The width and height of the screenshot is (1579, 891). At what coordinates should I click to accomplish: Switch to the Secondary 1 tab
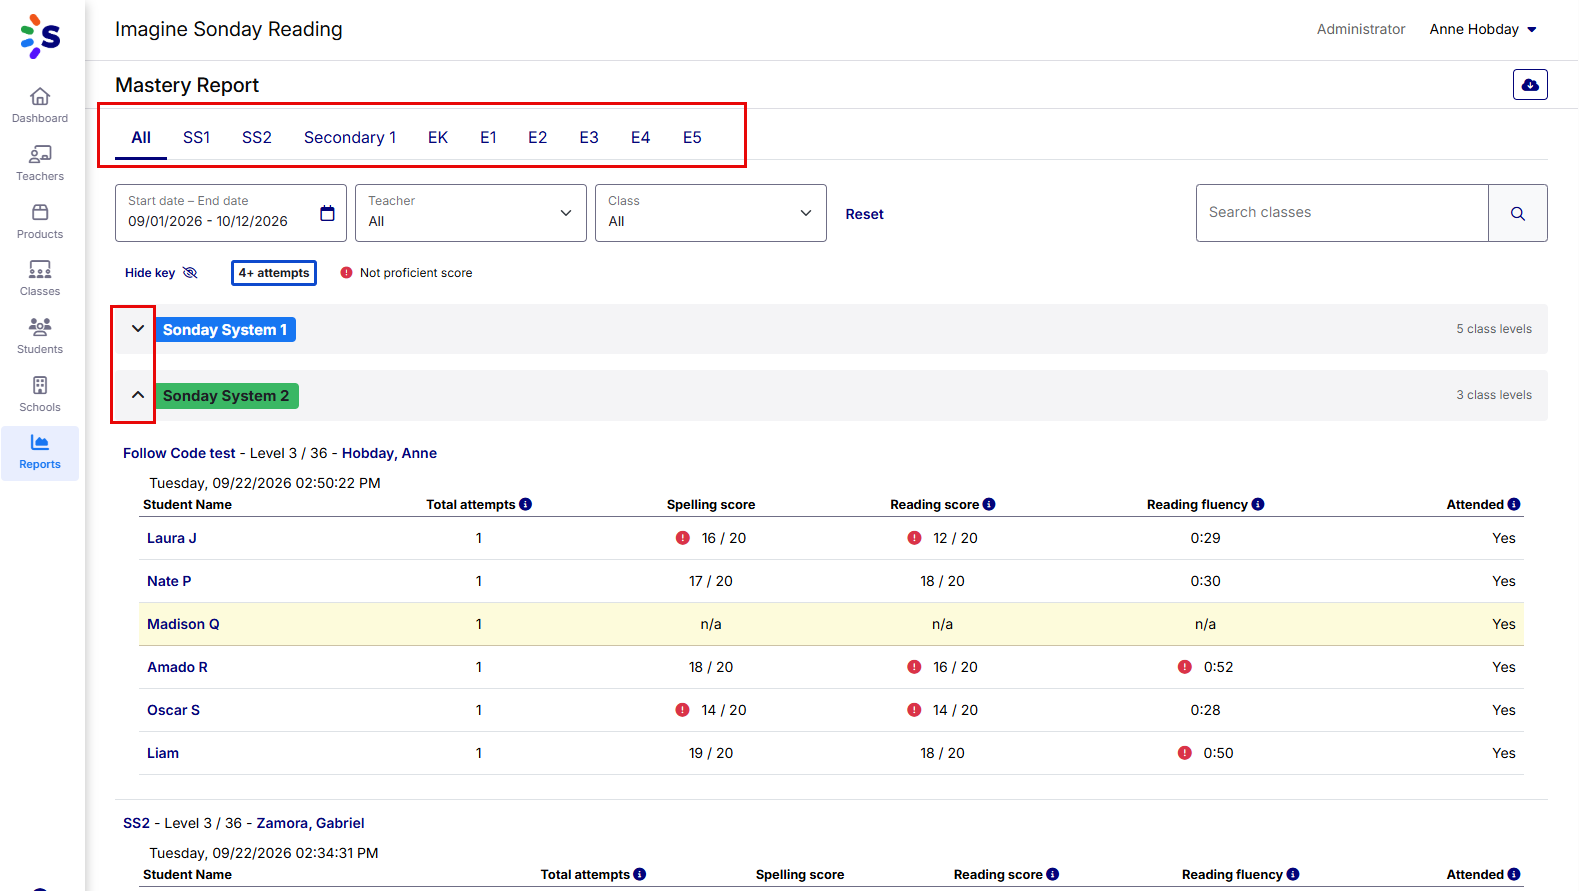[x=350, y=137]
